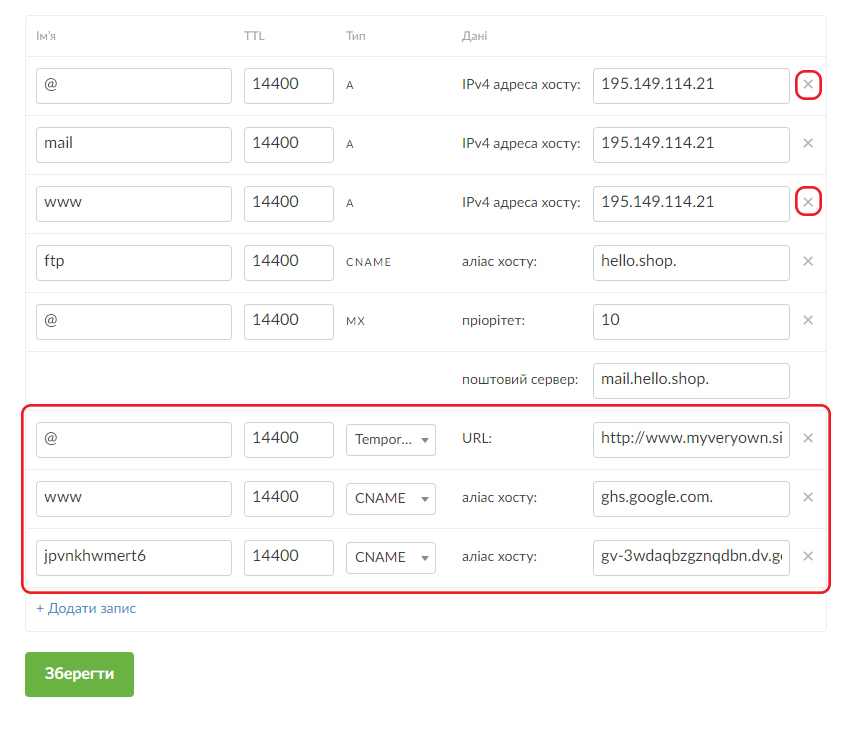Click the MX priority field showing 10
This screenshot has height=729, width=862.
691,321
